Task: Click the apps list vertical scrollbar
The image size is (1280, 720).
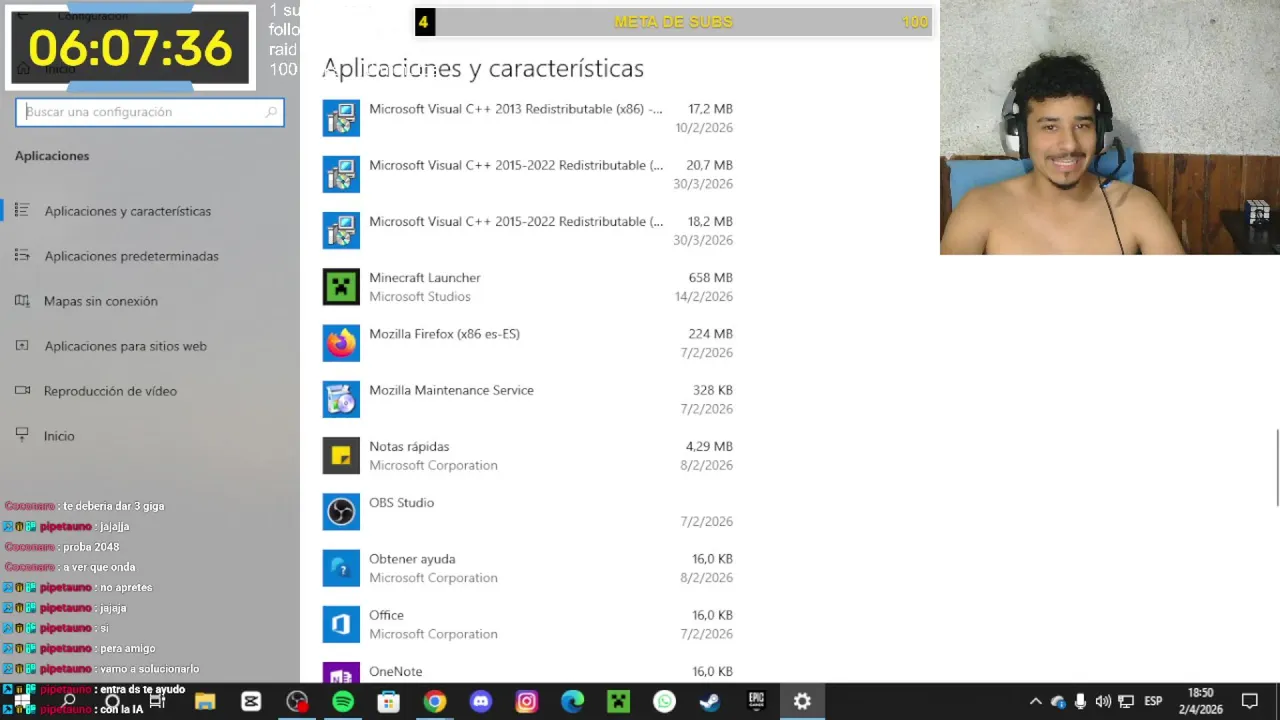Action: pyautogui.click(x=1276, y=467)
